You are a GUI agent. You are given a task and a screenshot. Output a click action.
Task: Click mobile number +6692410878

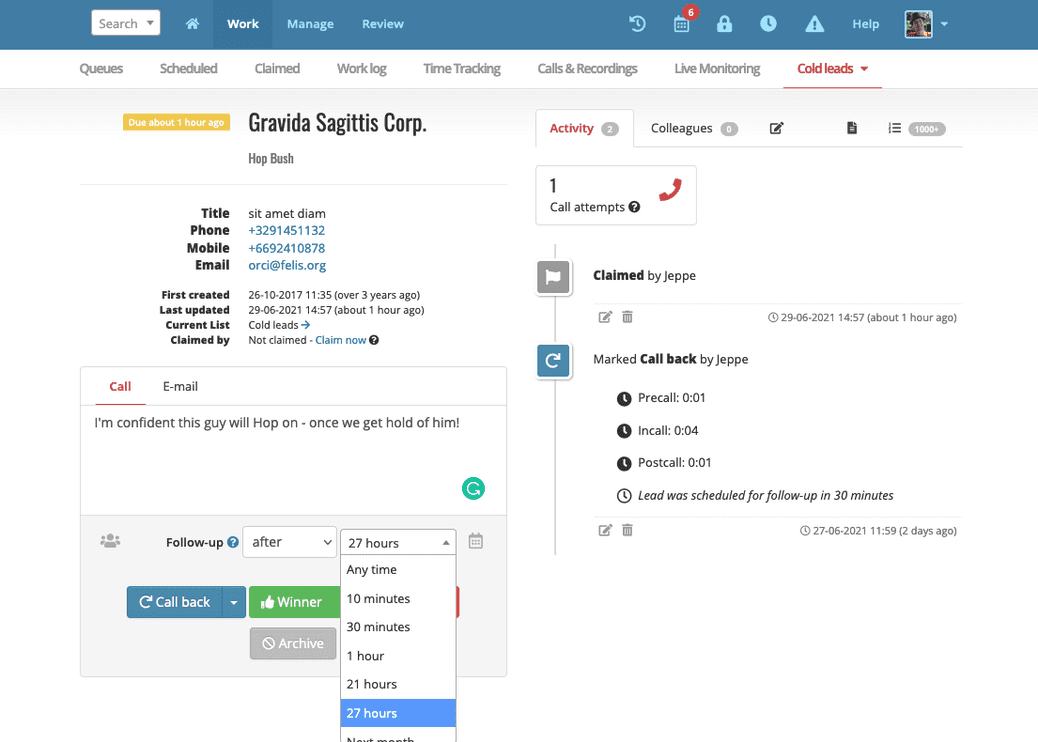(287, 248)
